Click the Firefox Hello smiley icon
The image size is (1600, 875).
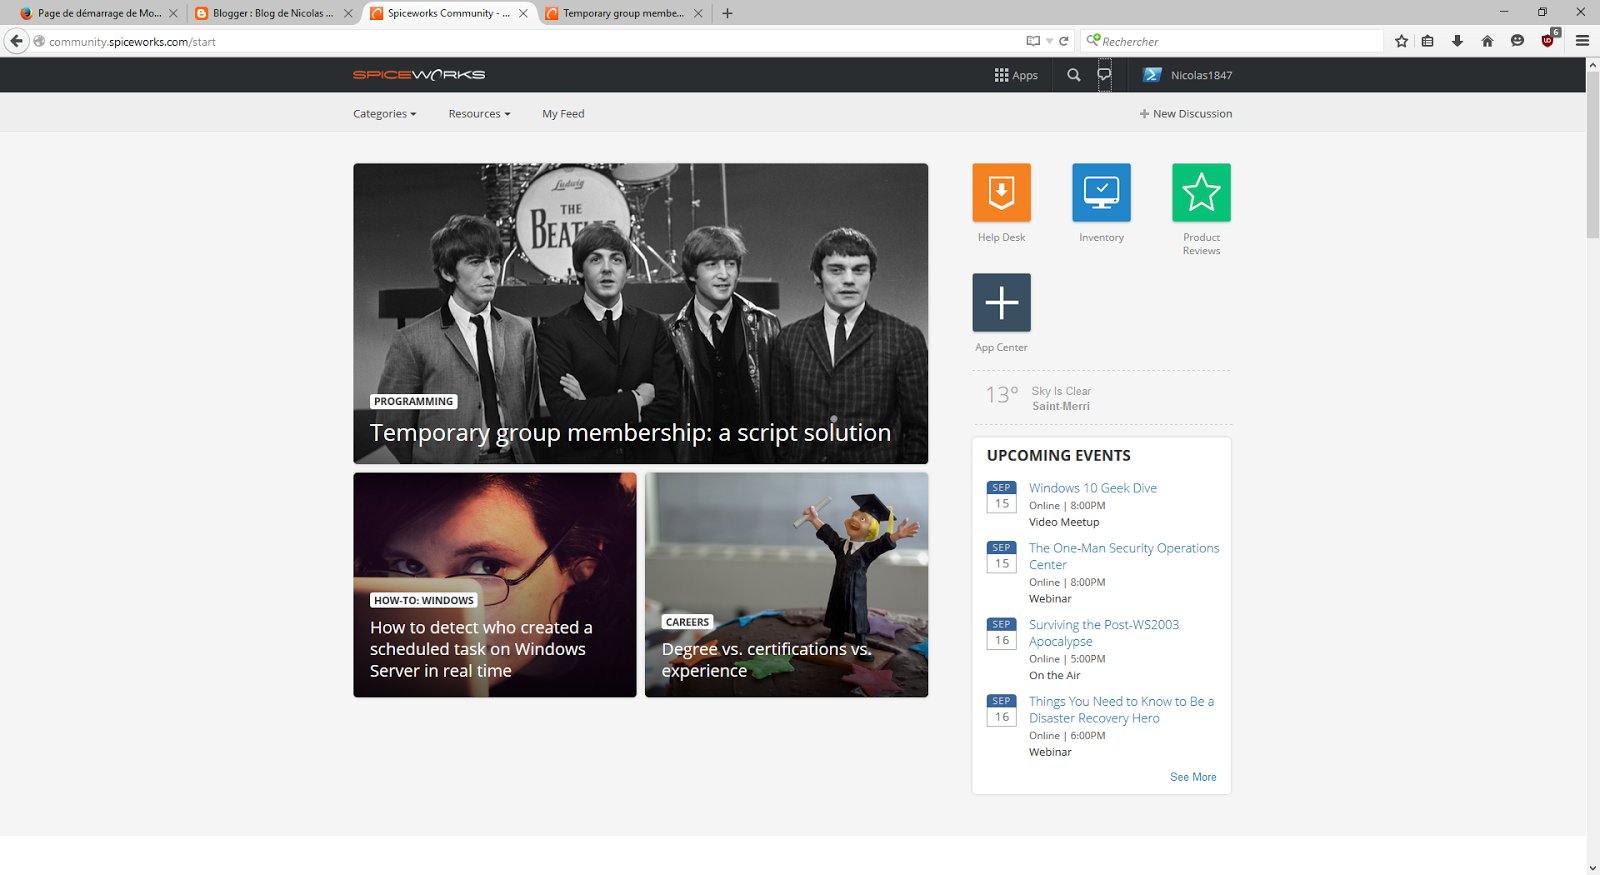1517,41
